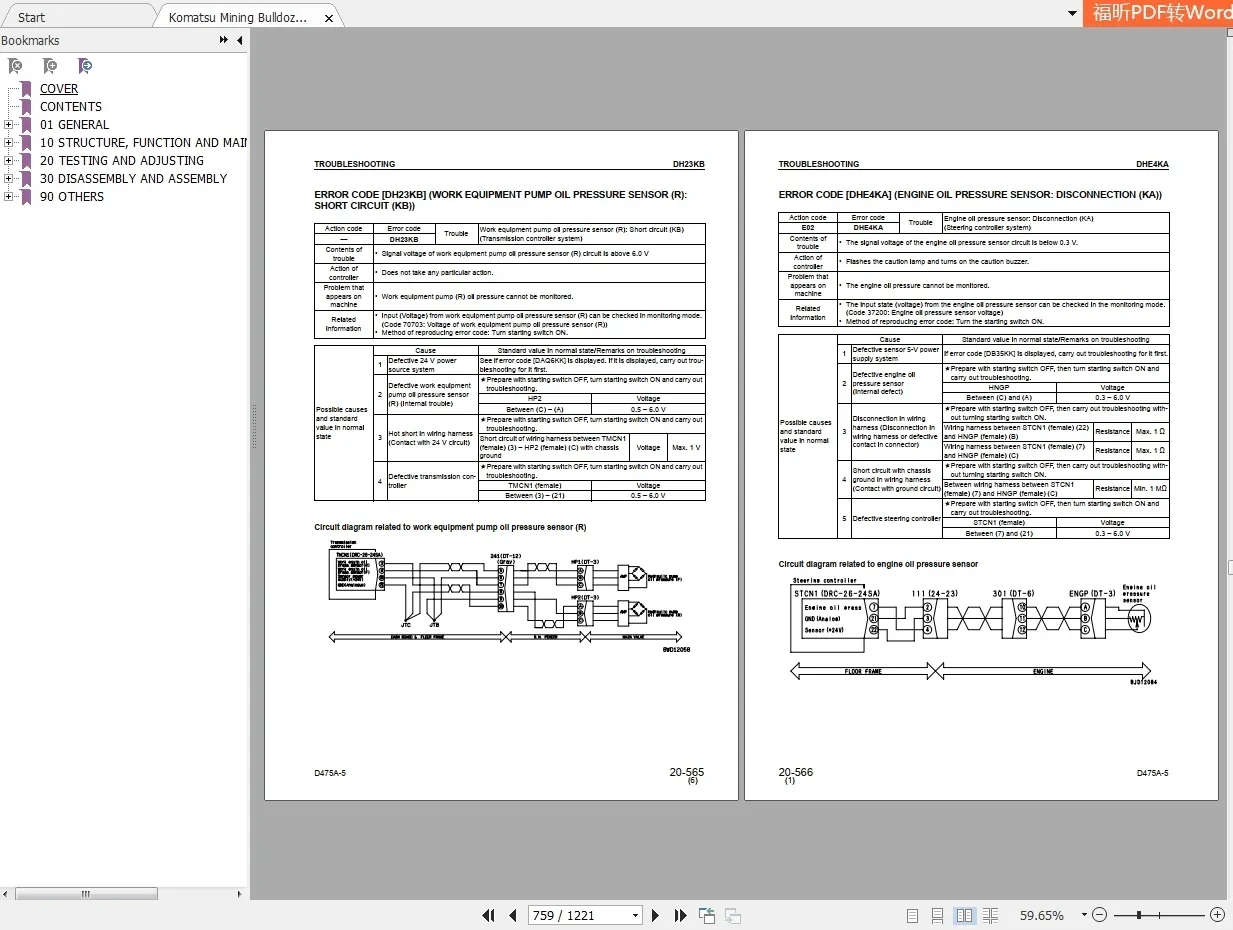Click the PDF to Word banner button
The height and width of the screenshot is (930, 1233).
click(x=1158, y=13)
